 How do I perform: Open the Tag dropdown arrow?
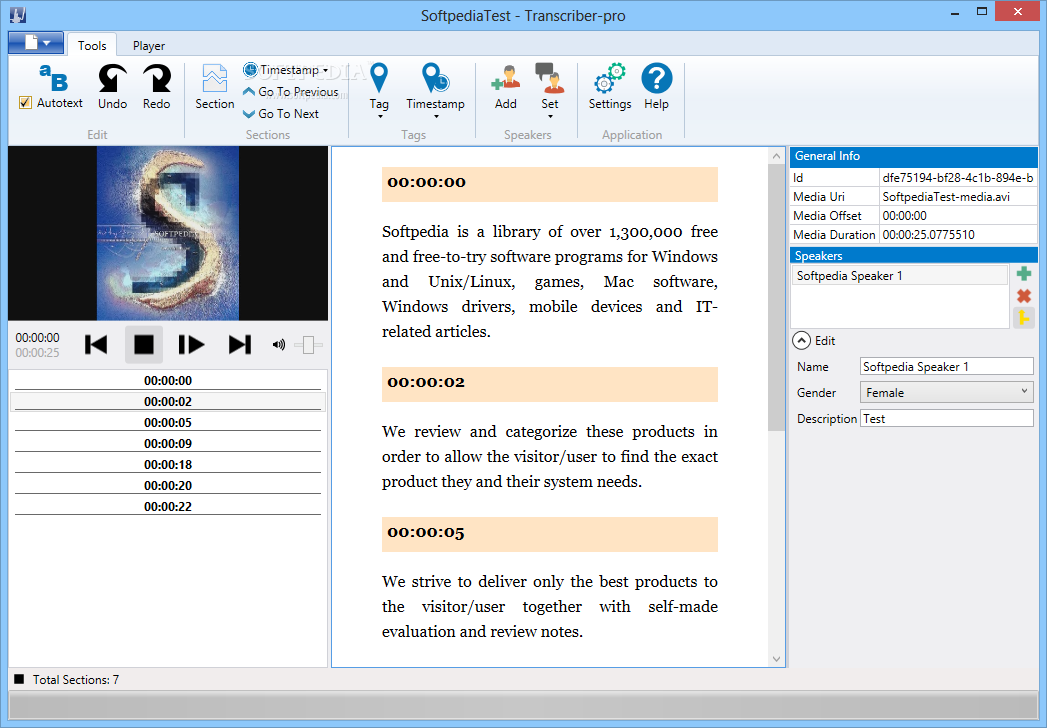[380, 117]
